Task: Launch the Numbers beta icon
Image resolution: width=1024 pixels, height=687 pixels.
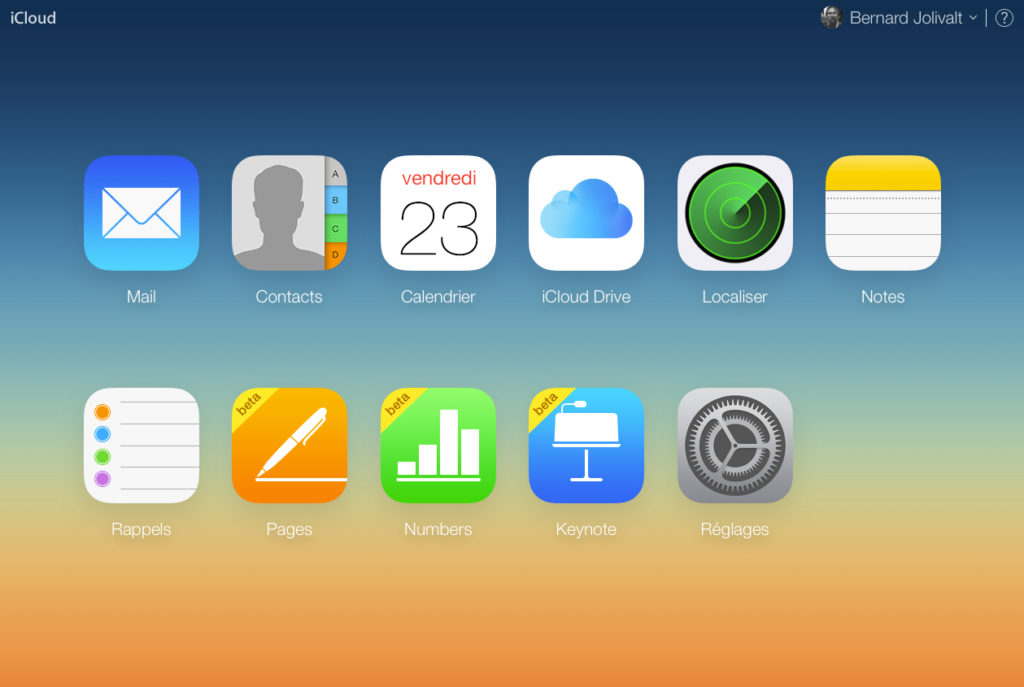Action: tap(438, 445)
